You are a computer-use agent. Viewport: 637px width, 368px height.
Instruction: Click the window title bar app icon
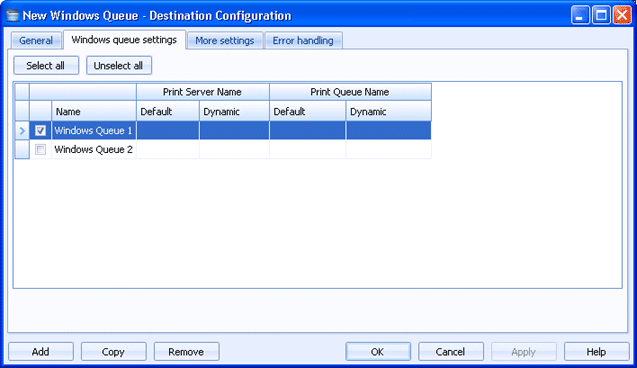13,15
